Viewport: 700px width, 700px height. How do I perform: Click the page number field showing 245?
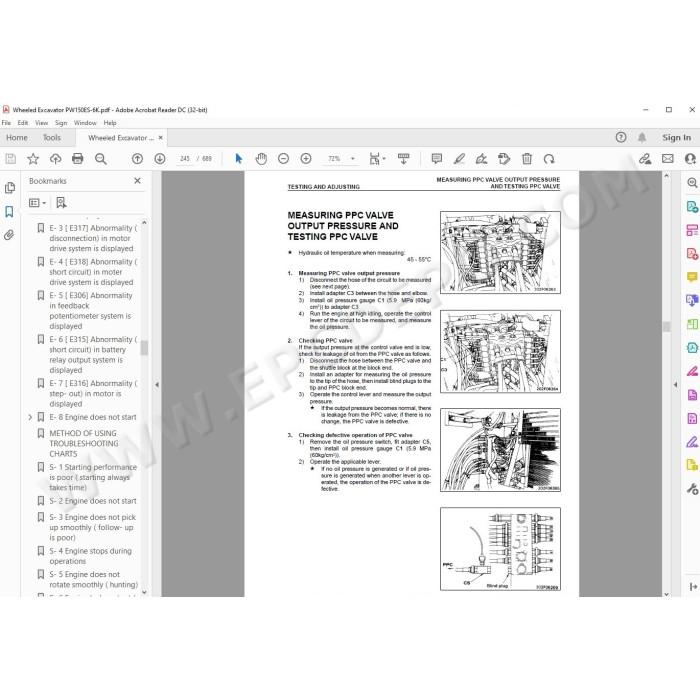(185, 158)
